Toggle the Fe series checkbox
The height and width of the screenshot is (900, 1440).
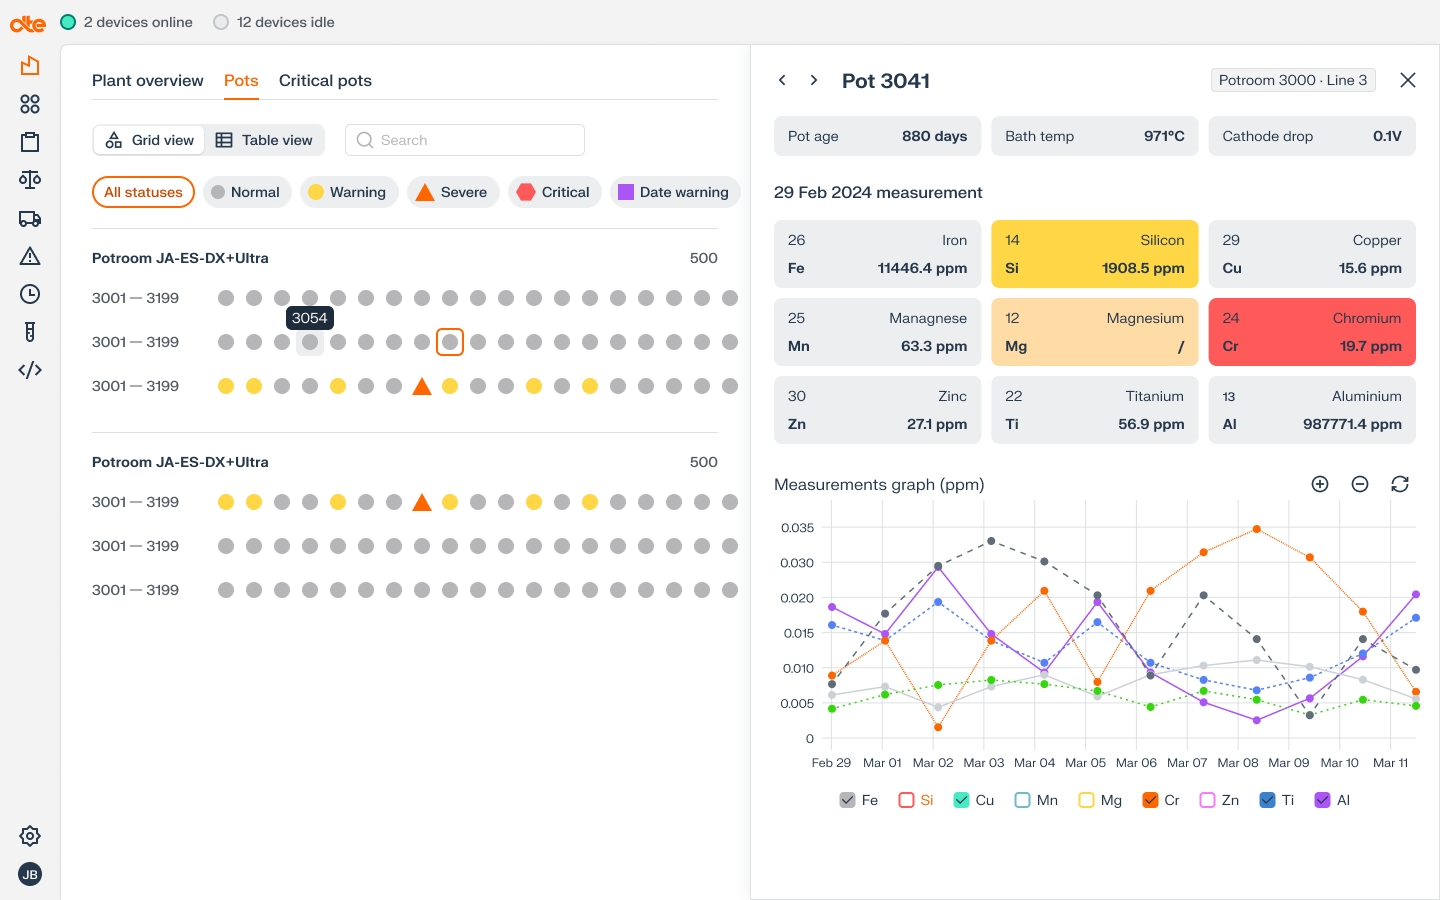point(848,800)
